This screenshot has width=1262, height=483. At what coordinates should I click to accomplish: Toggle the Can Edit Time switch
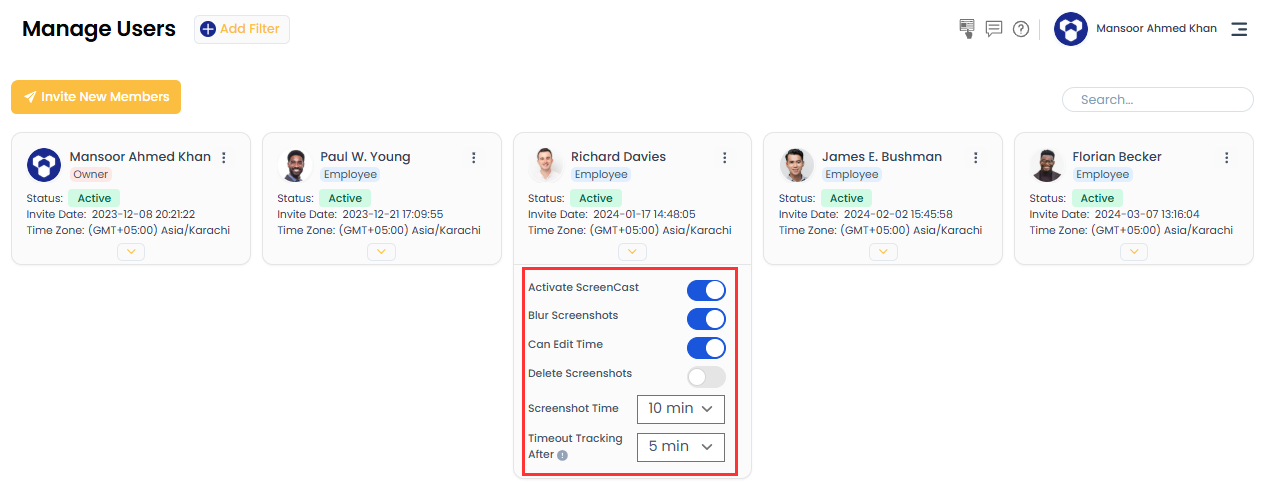point(705,348)
